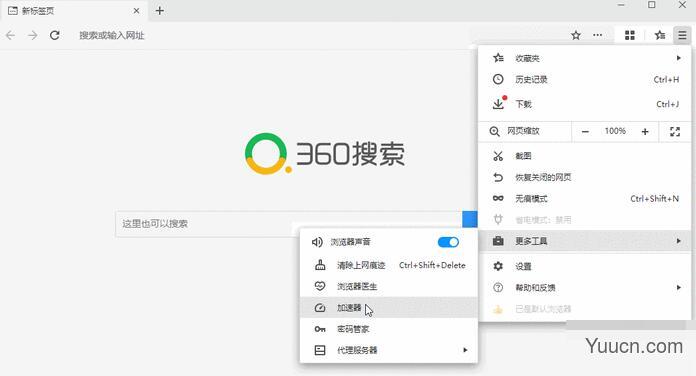Select the 新标签页 tab
Viewport: 696px width, 376px height.
[x=74, y=11]
